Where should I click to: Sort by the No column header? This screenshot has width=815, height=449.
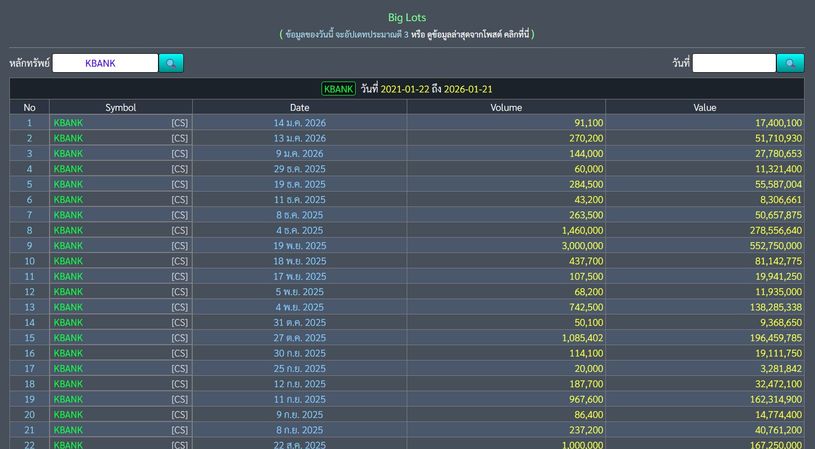pyautogui.click(x=29, y=107)
